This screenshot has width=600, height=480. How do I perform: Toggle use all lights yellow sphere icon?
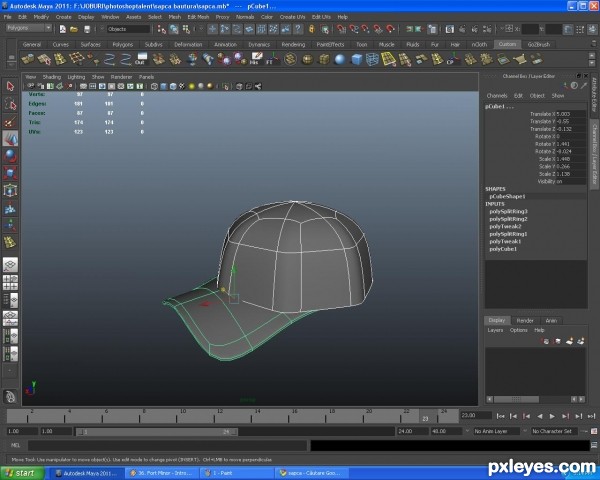191,87
